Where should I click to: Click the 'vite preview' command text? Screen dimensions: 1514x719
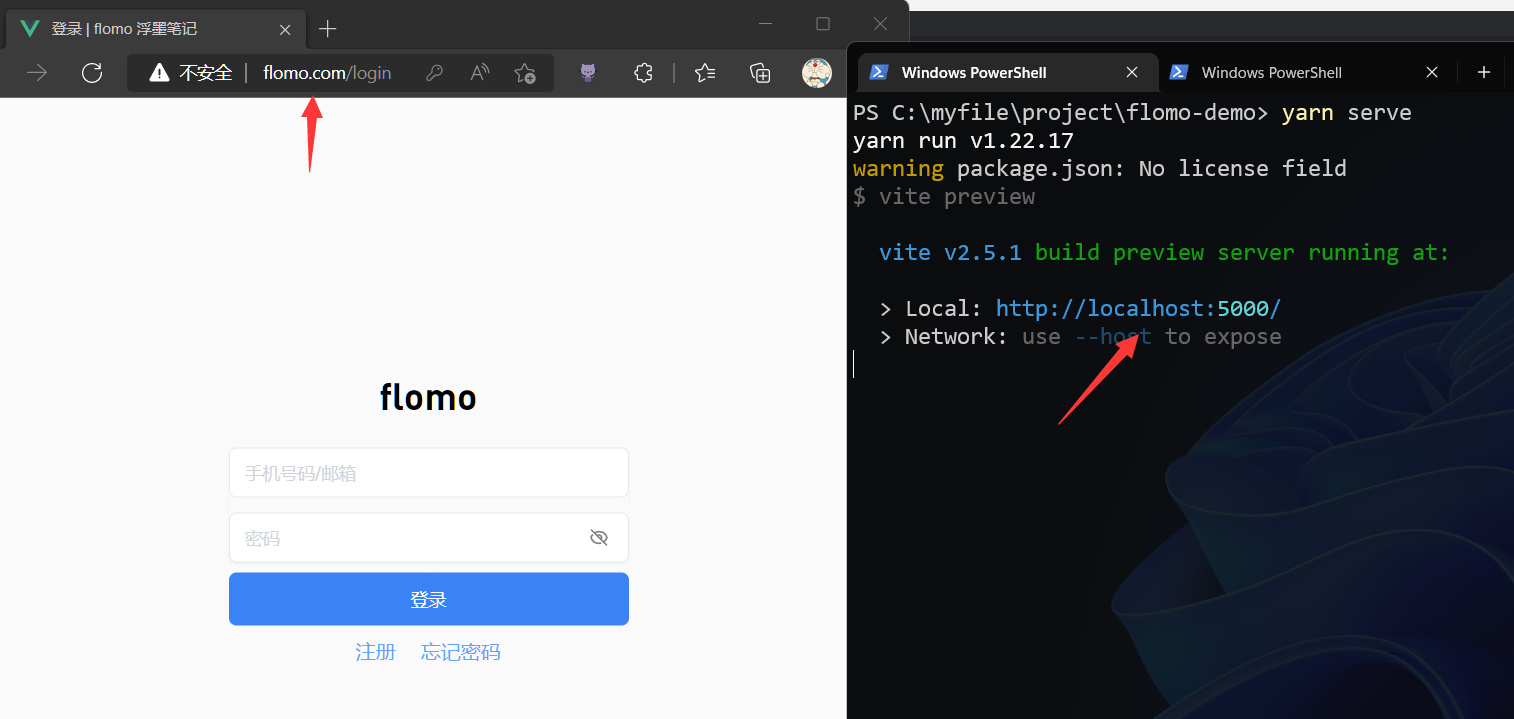coord(957,196)
